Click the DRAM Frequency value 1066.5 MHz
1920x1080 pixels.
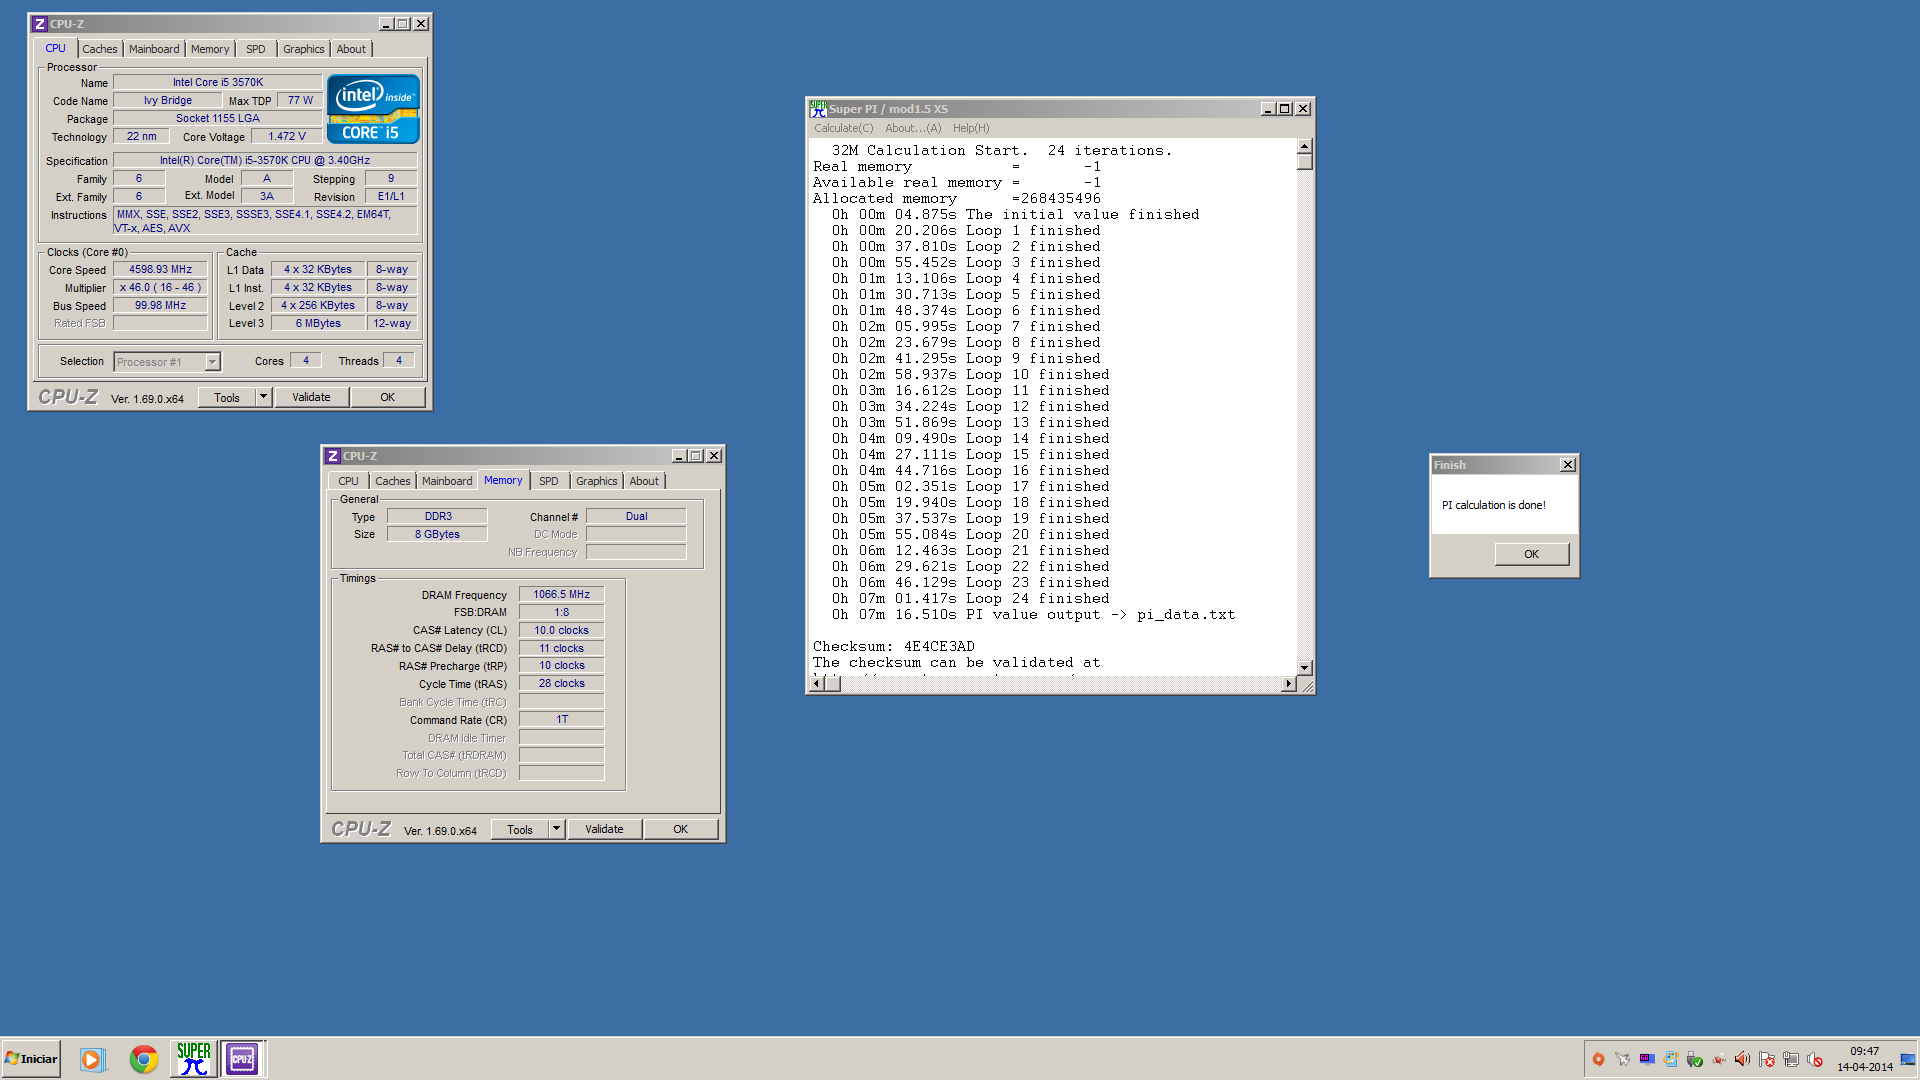click(x=561, y=594)
